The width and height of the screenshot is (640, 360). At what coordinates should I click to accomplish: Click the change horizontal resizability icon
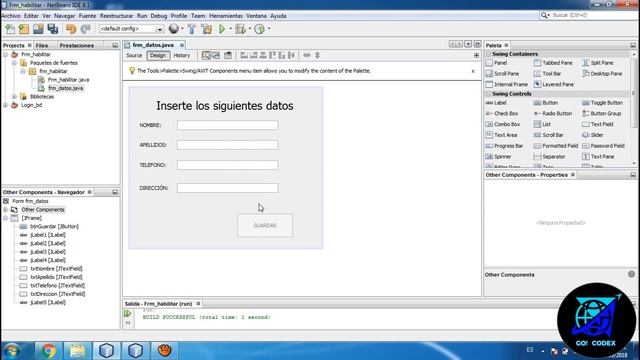pos(307,55)
